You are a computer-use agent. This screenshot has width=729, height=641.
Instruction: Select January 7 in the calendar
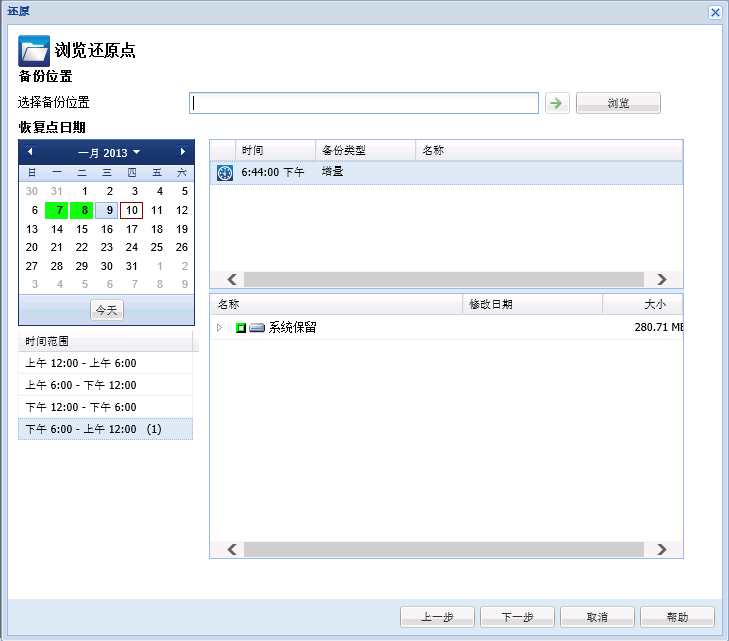pos(57,210)
